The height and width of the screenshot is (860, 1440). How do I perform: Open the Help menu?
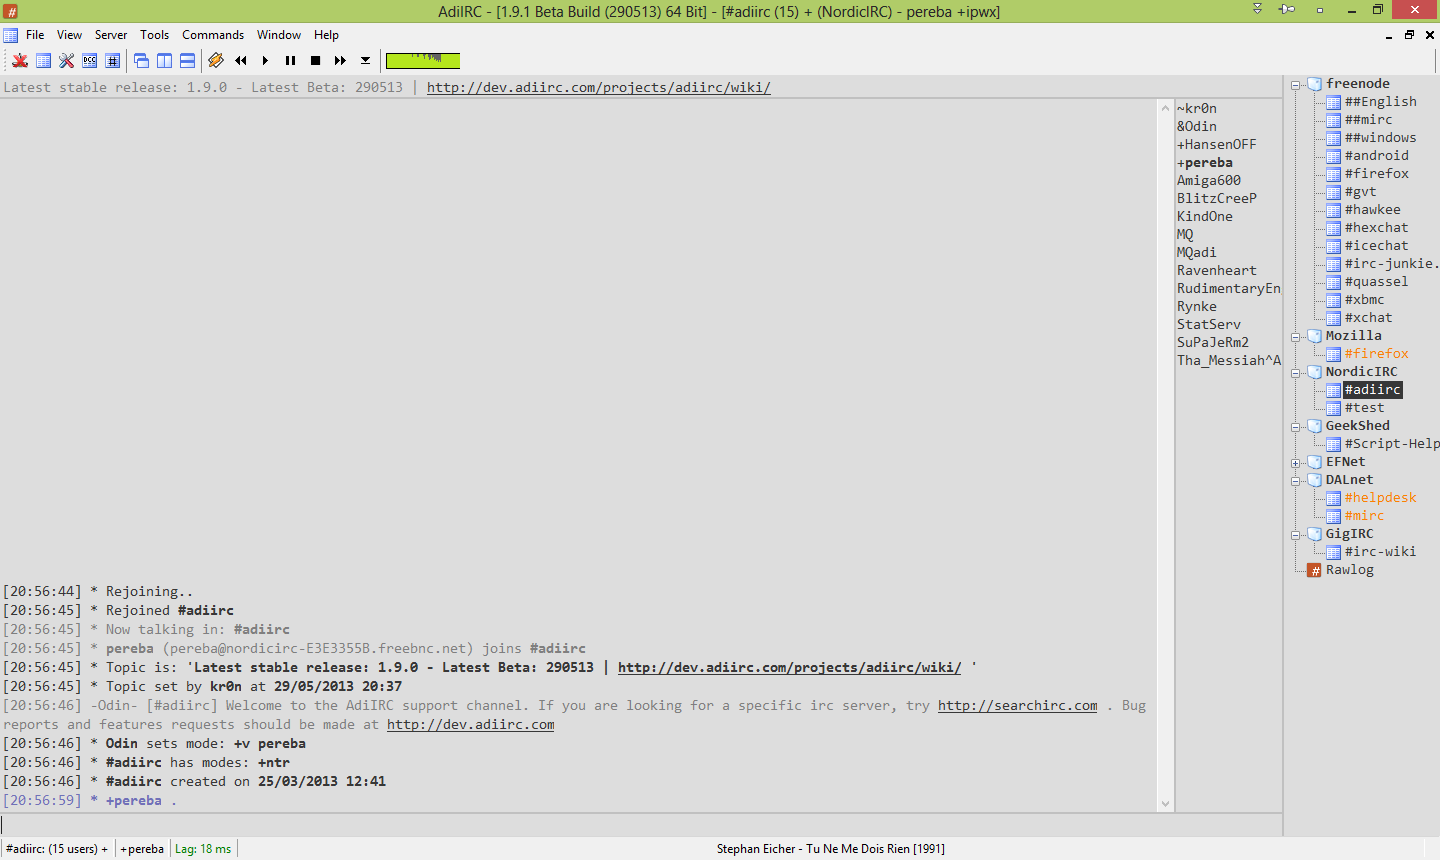[326, 35]
